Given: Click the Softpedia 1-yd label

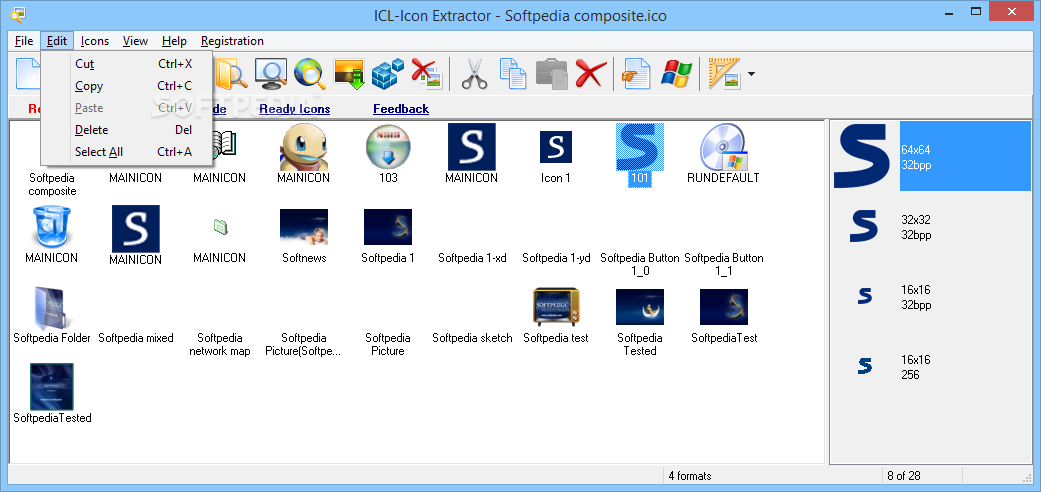Looking at the screenshot, I should pyautogui.click(x=556, y=258).
